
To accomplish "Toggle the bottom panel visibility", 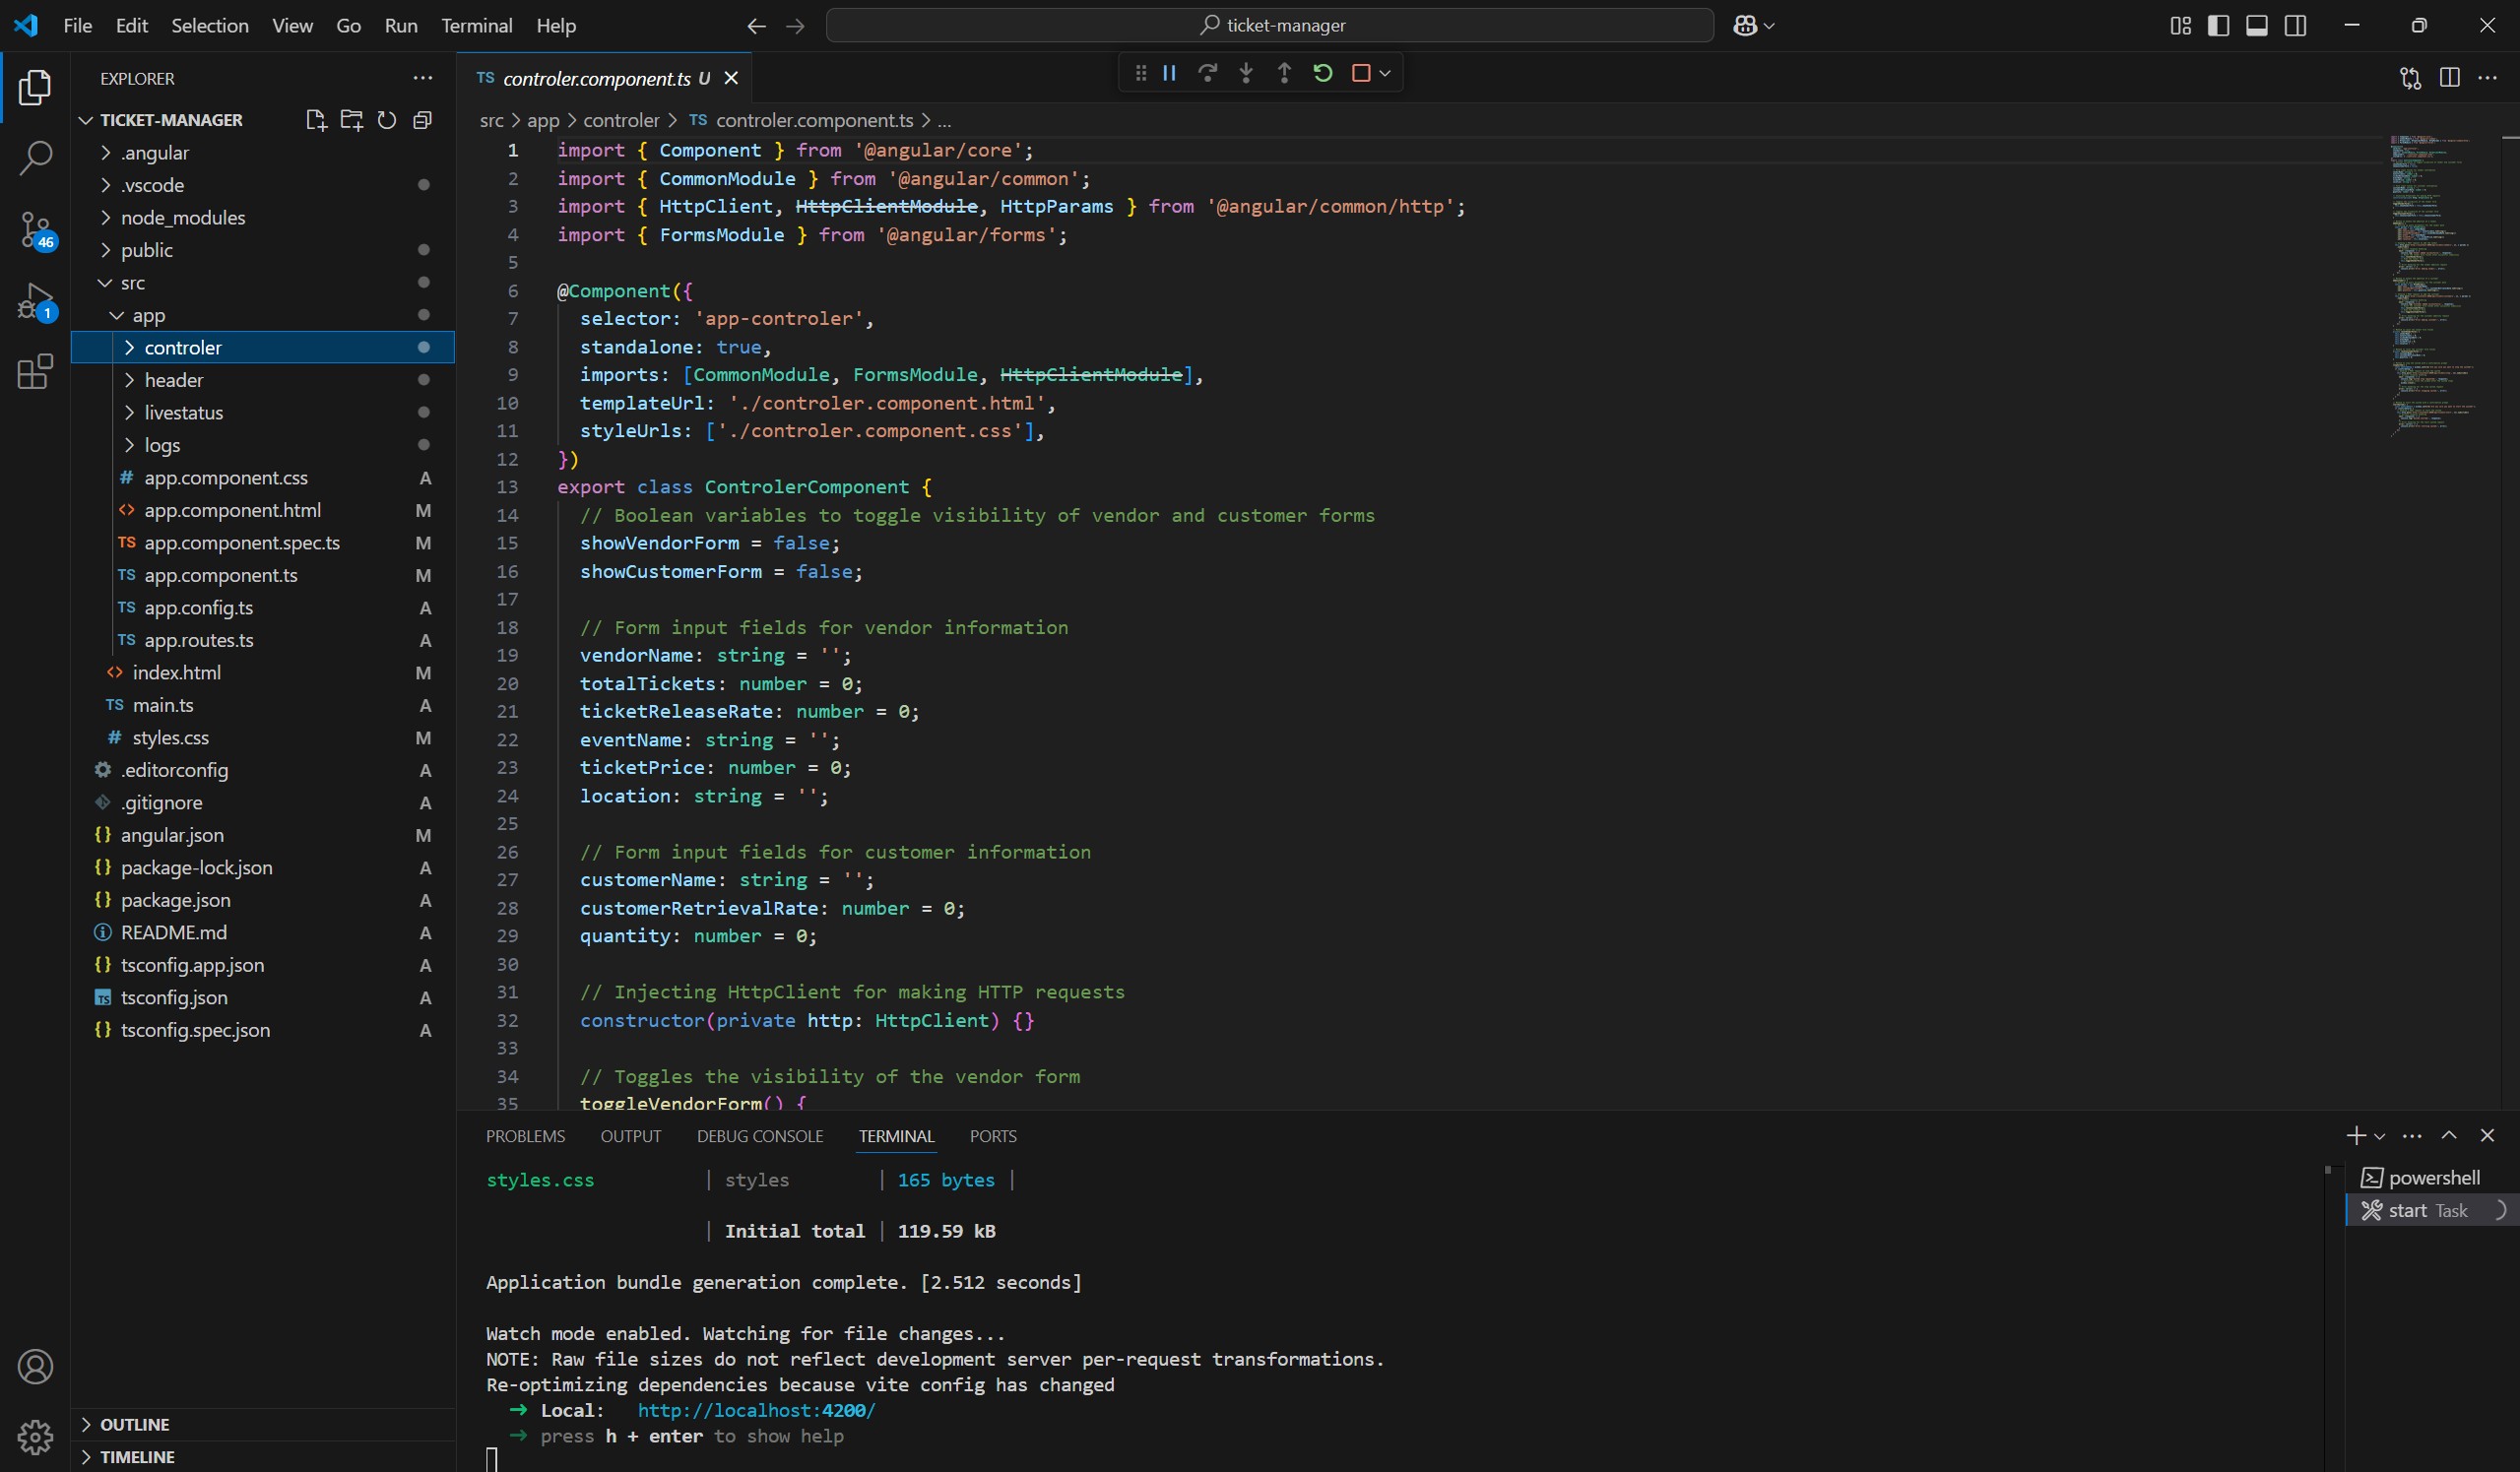I will pos(2257,26).
